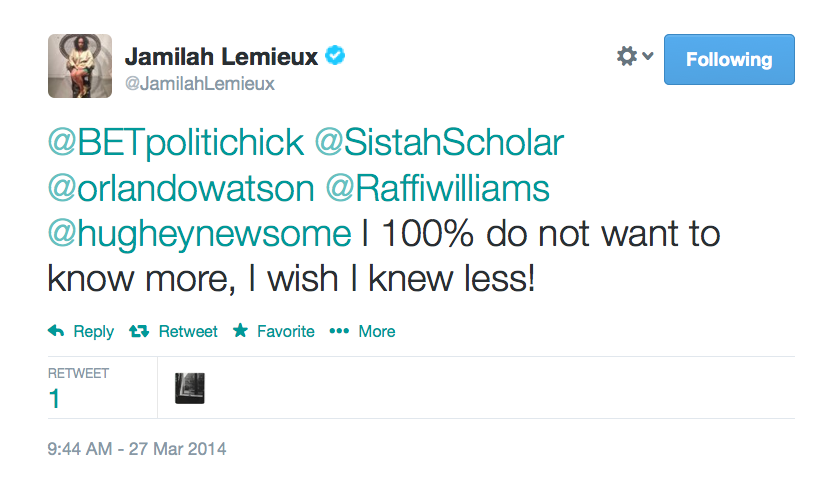Toggle the Following button
This screenshot has width=833, height=498.
[x=729, y=60]
